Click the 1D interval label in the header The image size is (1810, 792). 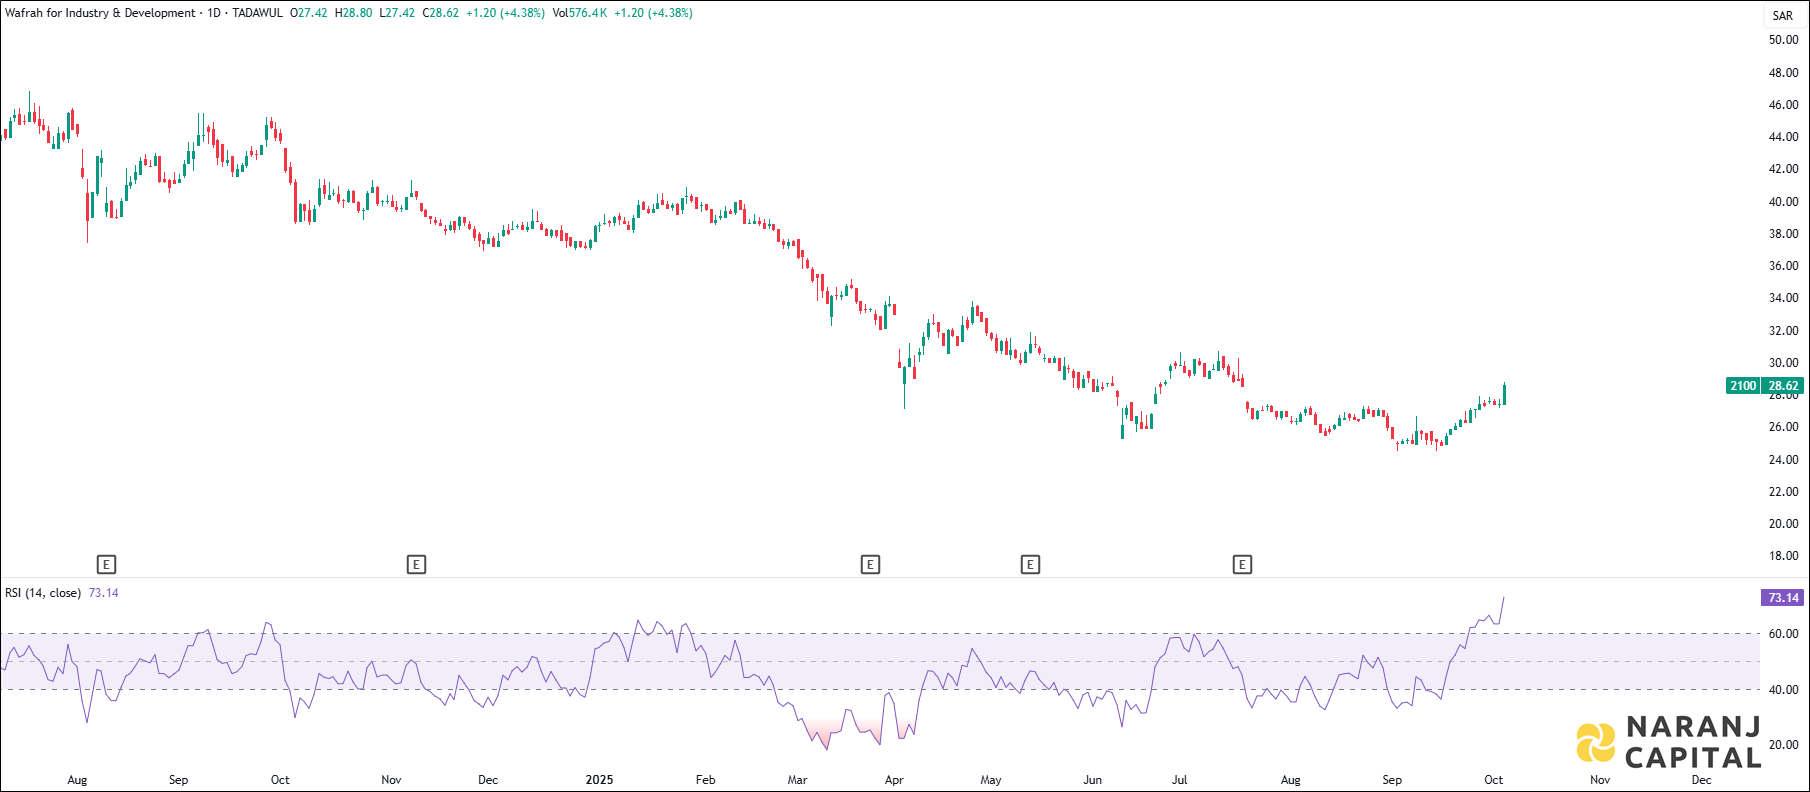pos(213,13)
